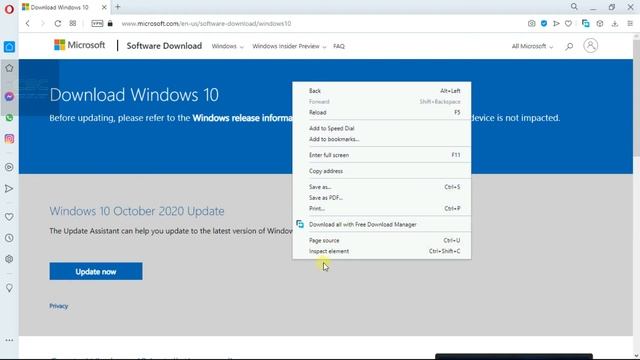
Task: Open Bookmarks star icon in sidebar
Action: coord(9,68)
